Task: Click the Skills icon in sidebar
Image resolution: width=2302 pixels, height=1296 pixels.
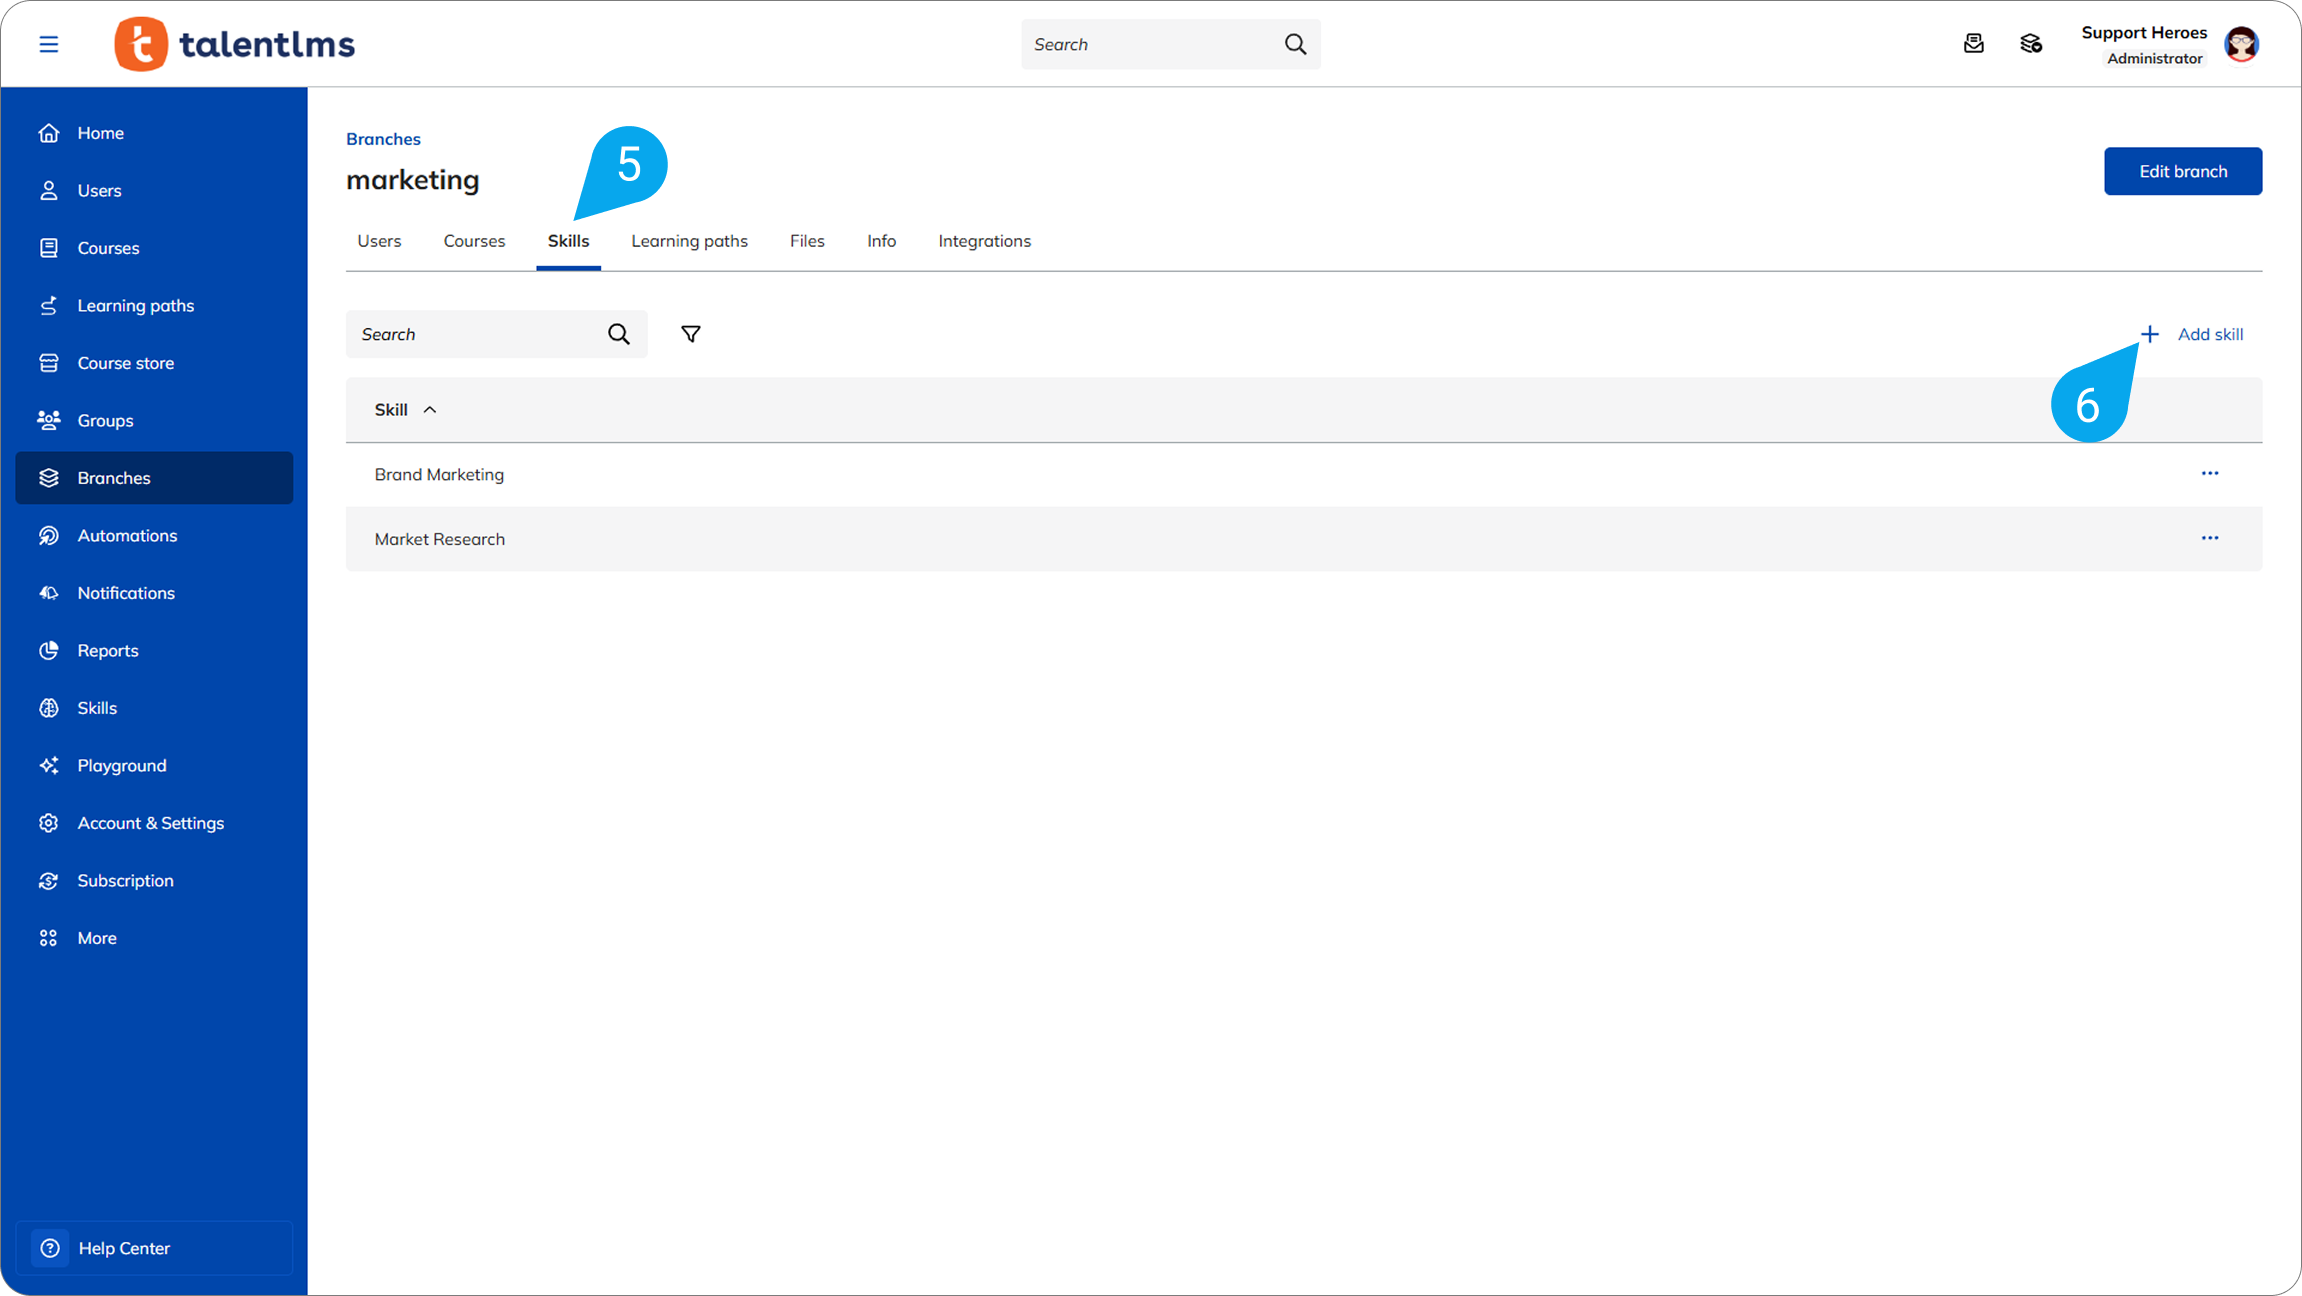Action: [x=49, y=708]
